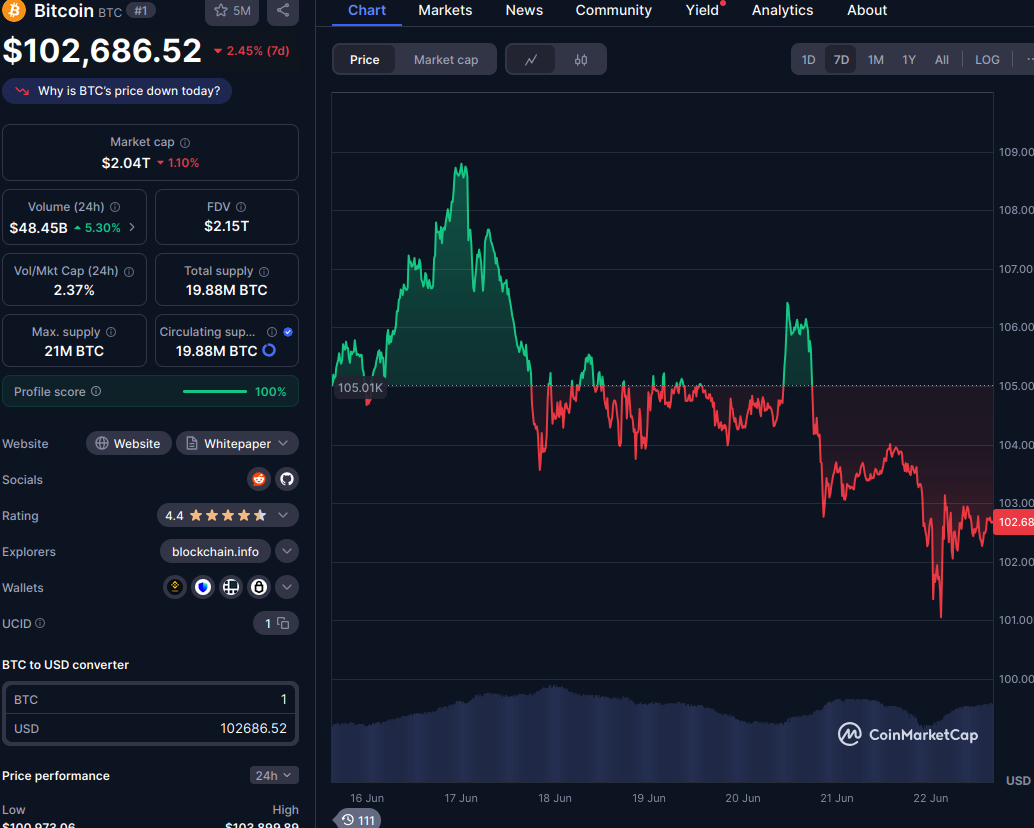
Task: Select the Price chart toggle
Action: [x=365, y=60]
